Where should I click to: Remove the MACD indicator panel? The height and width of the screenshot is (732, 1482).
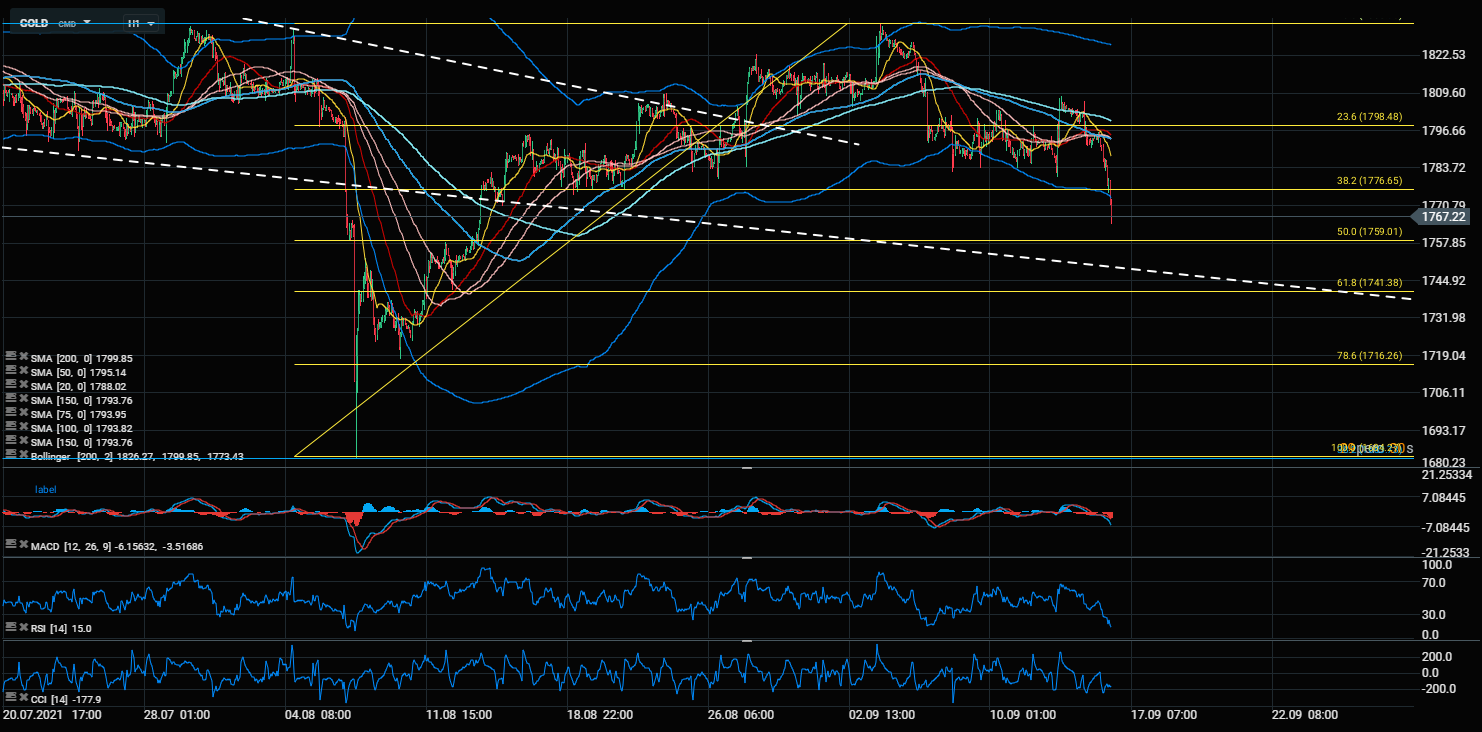point(22,543)
